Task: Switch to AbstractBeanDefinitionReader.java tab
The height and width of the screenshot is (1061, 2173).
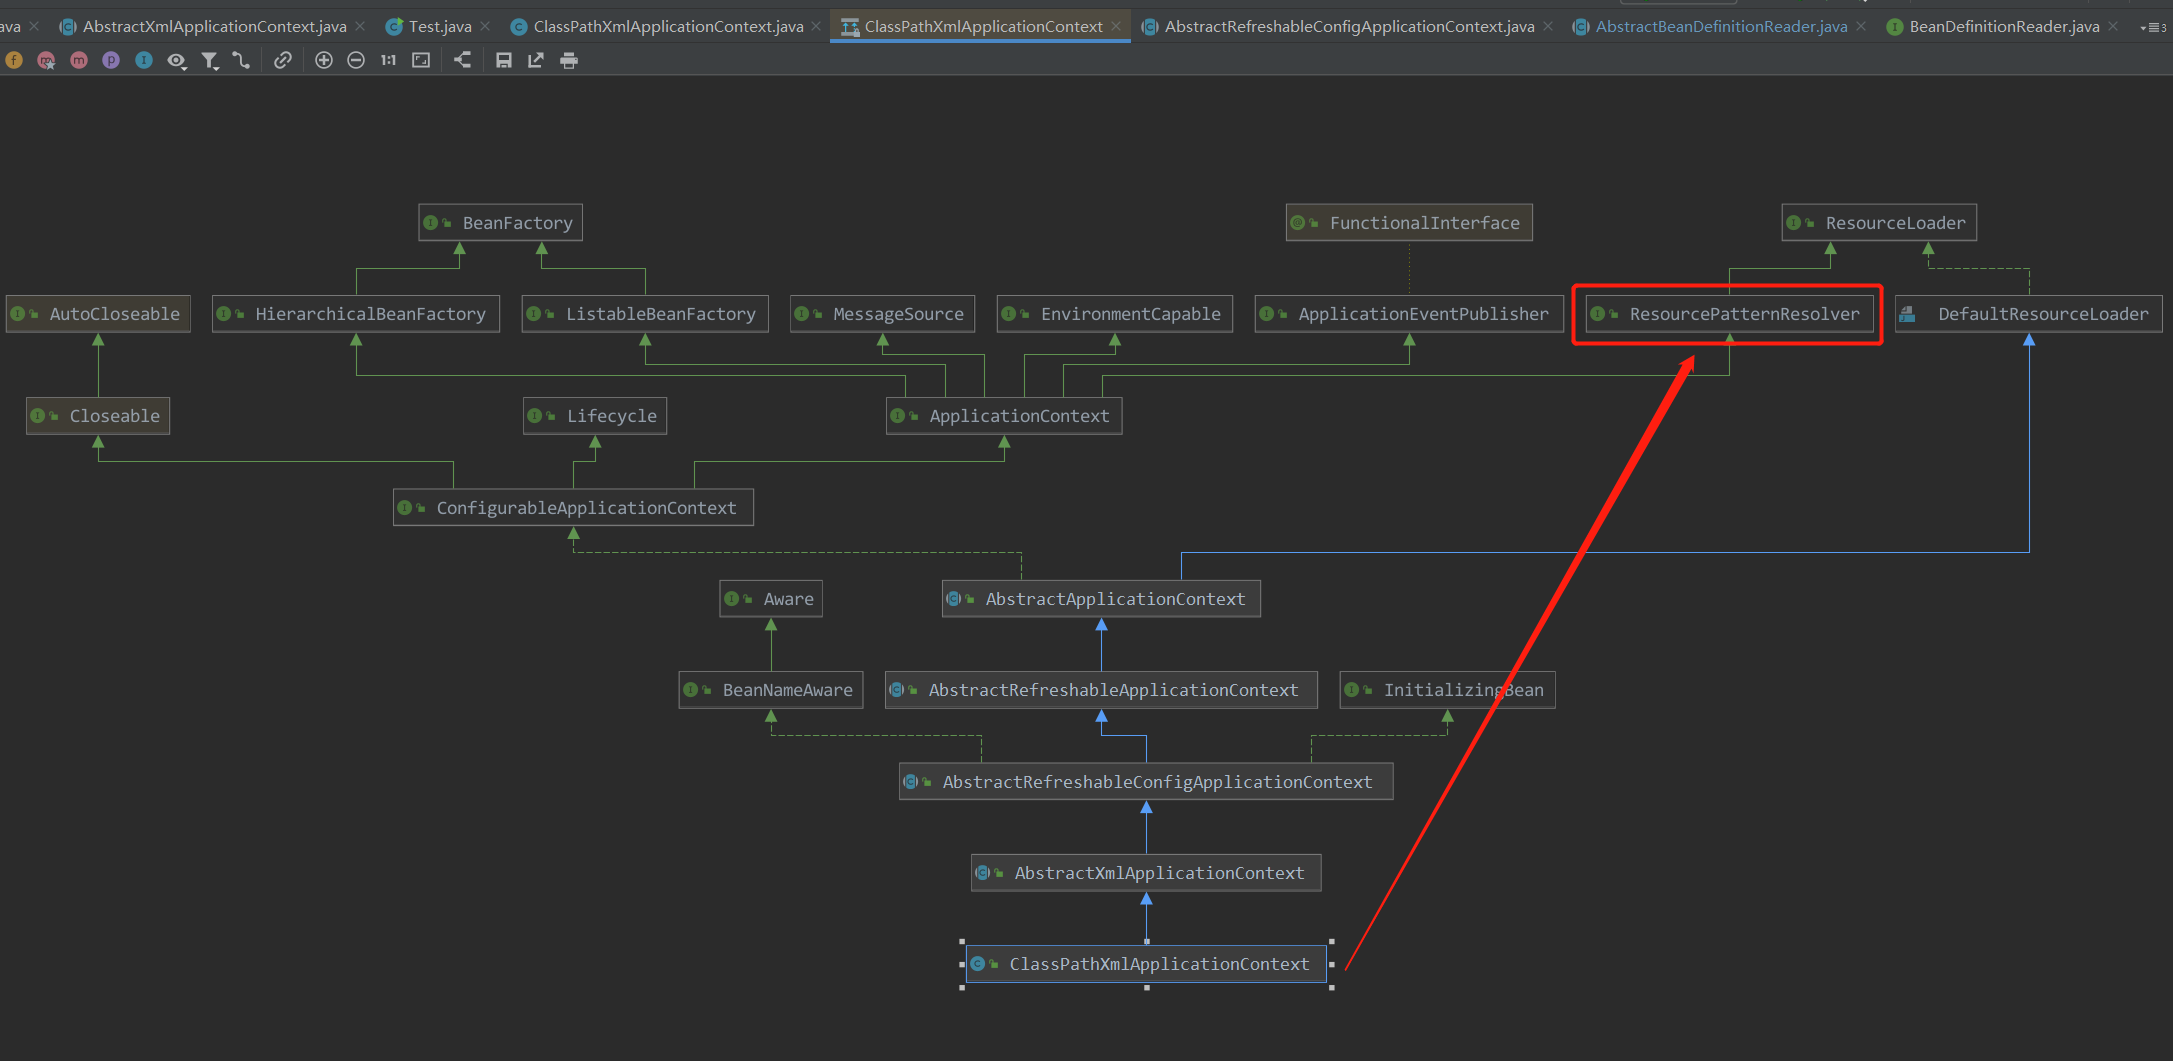Action: [1721, 26]
